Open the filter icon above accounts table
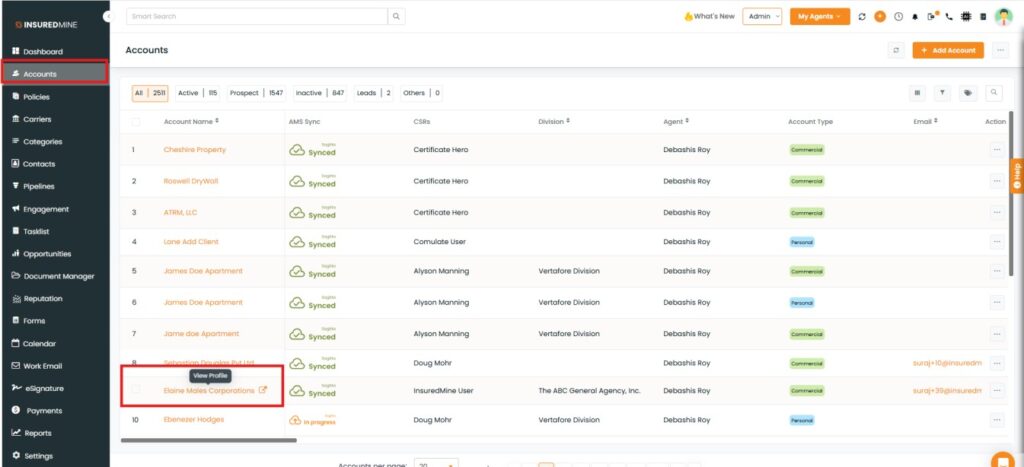1024x467 pixels. tap(942, 93)
